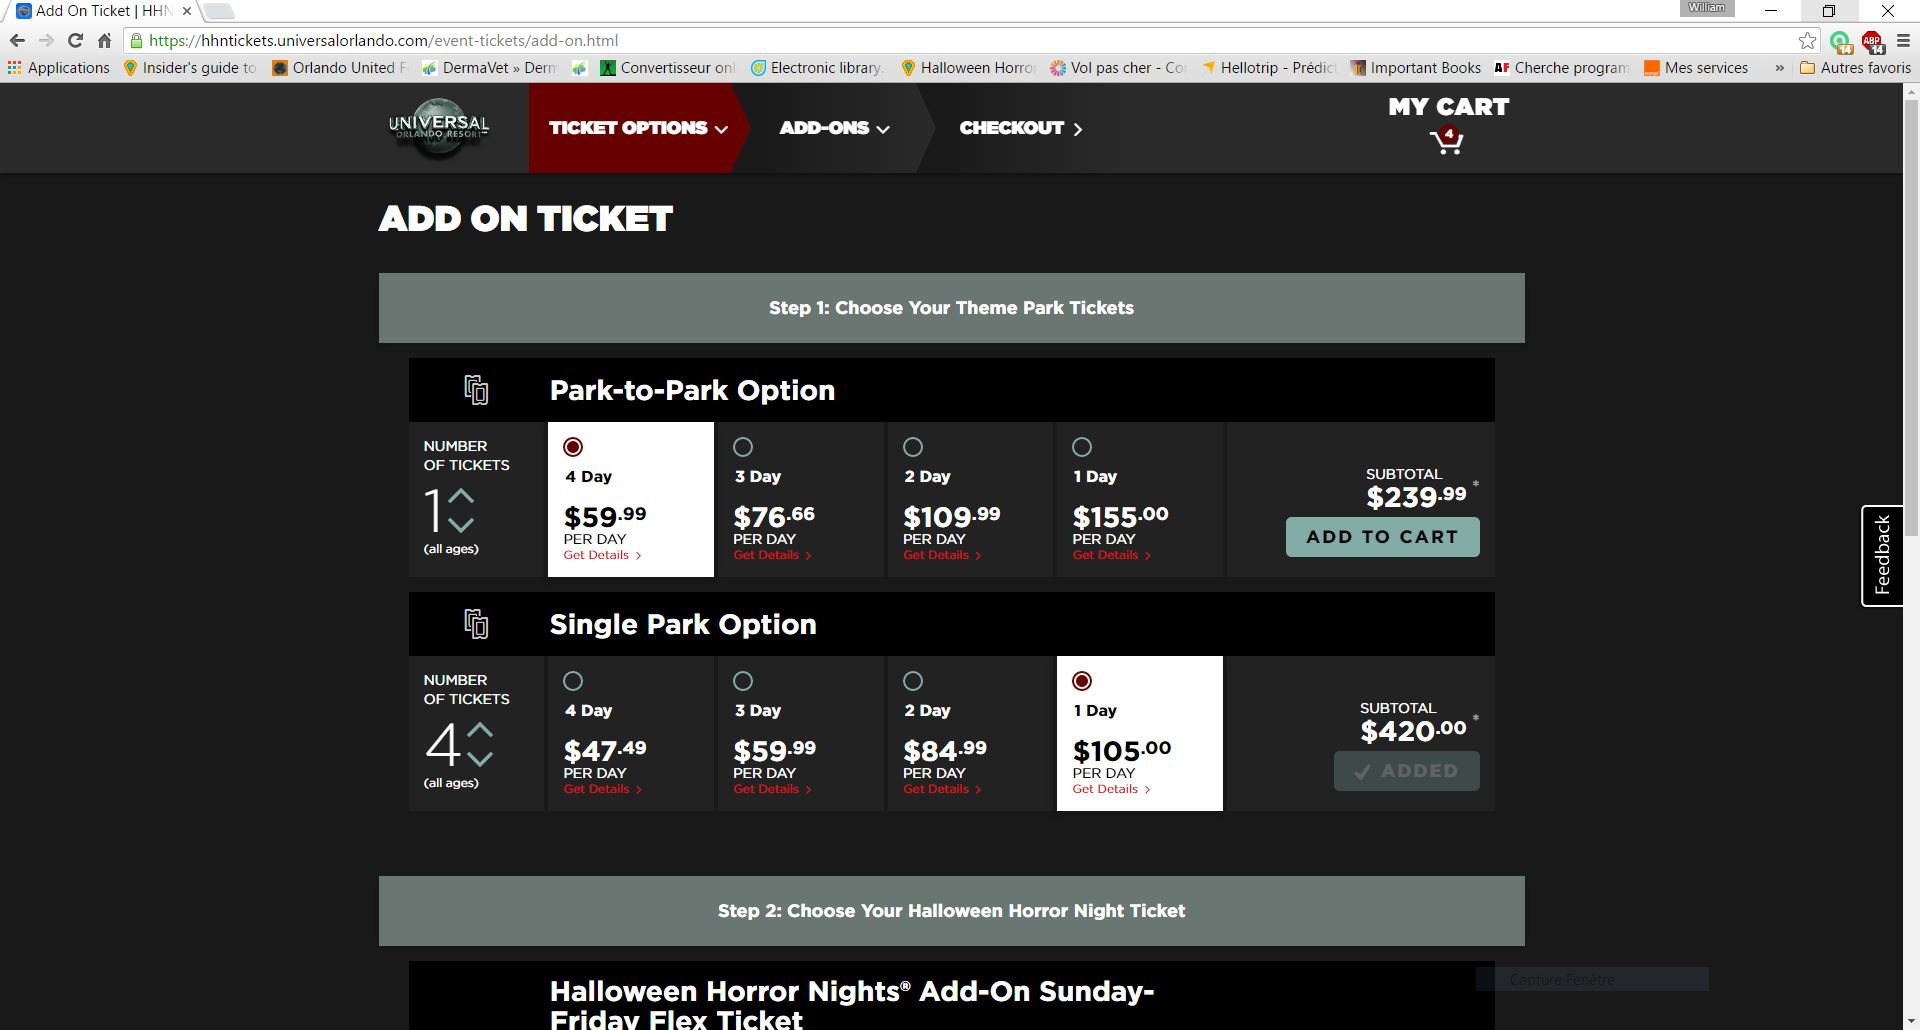Open the Applications bookmarks item

coord(58,68)
